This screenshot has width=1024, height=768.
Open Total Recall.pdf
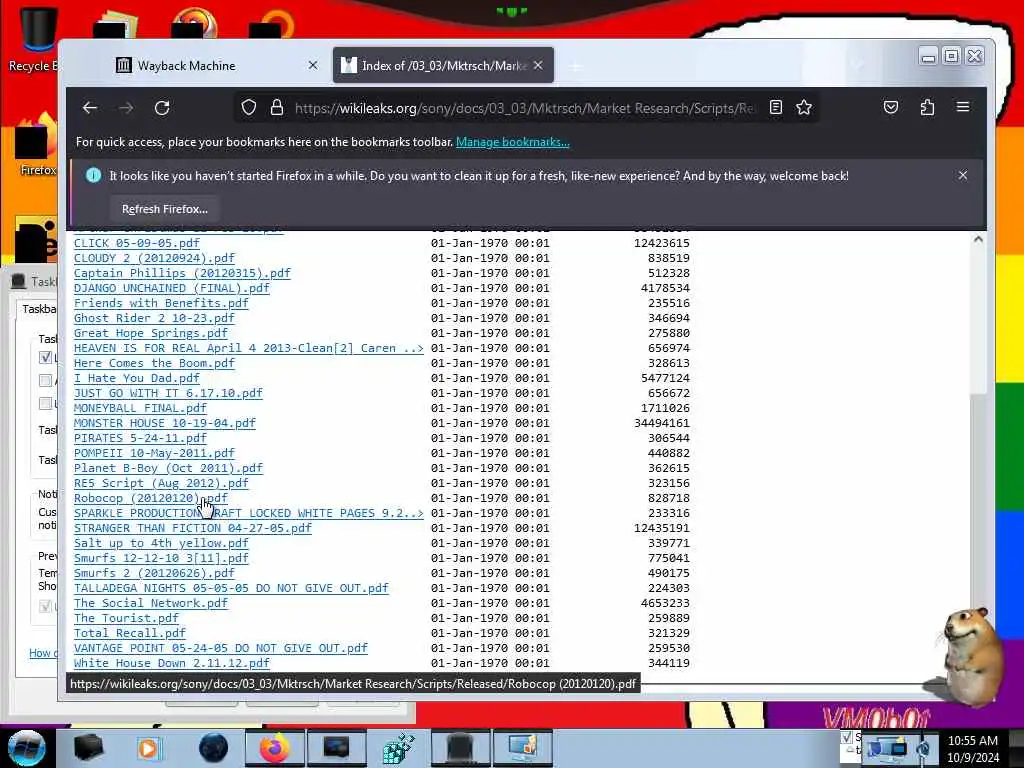coord(130,633)
